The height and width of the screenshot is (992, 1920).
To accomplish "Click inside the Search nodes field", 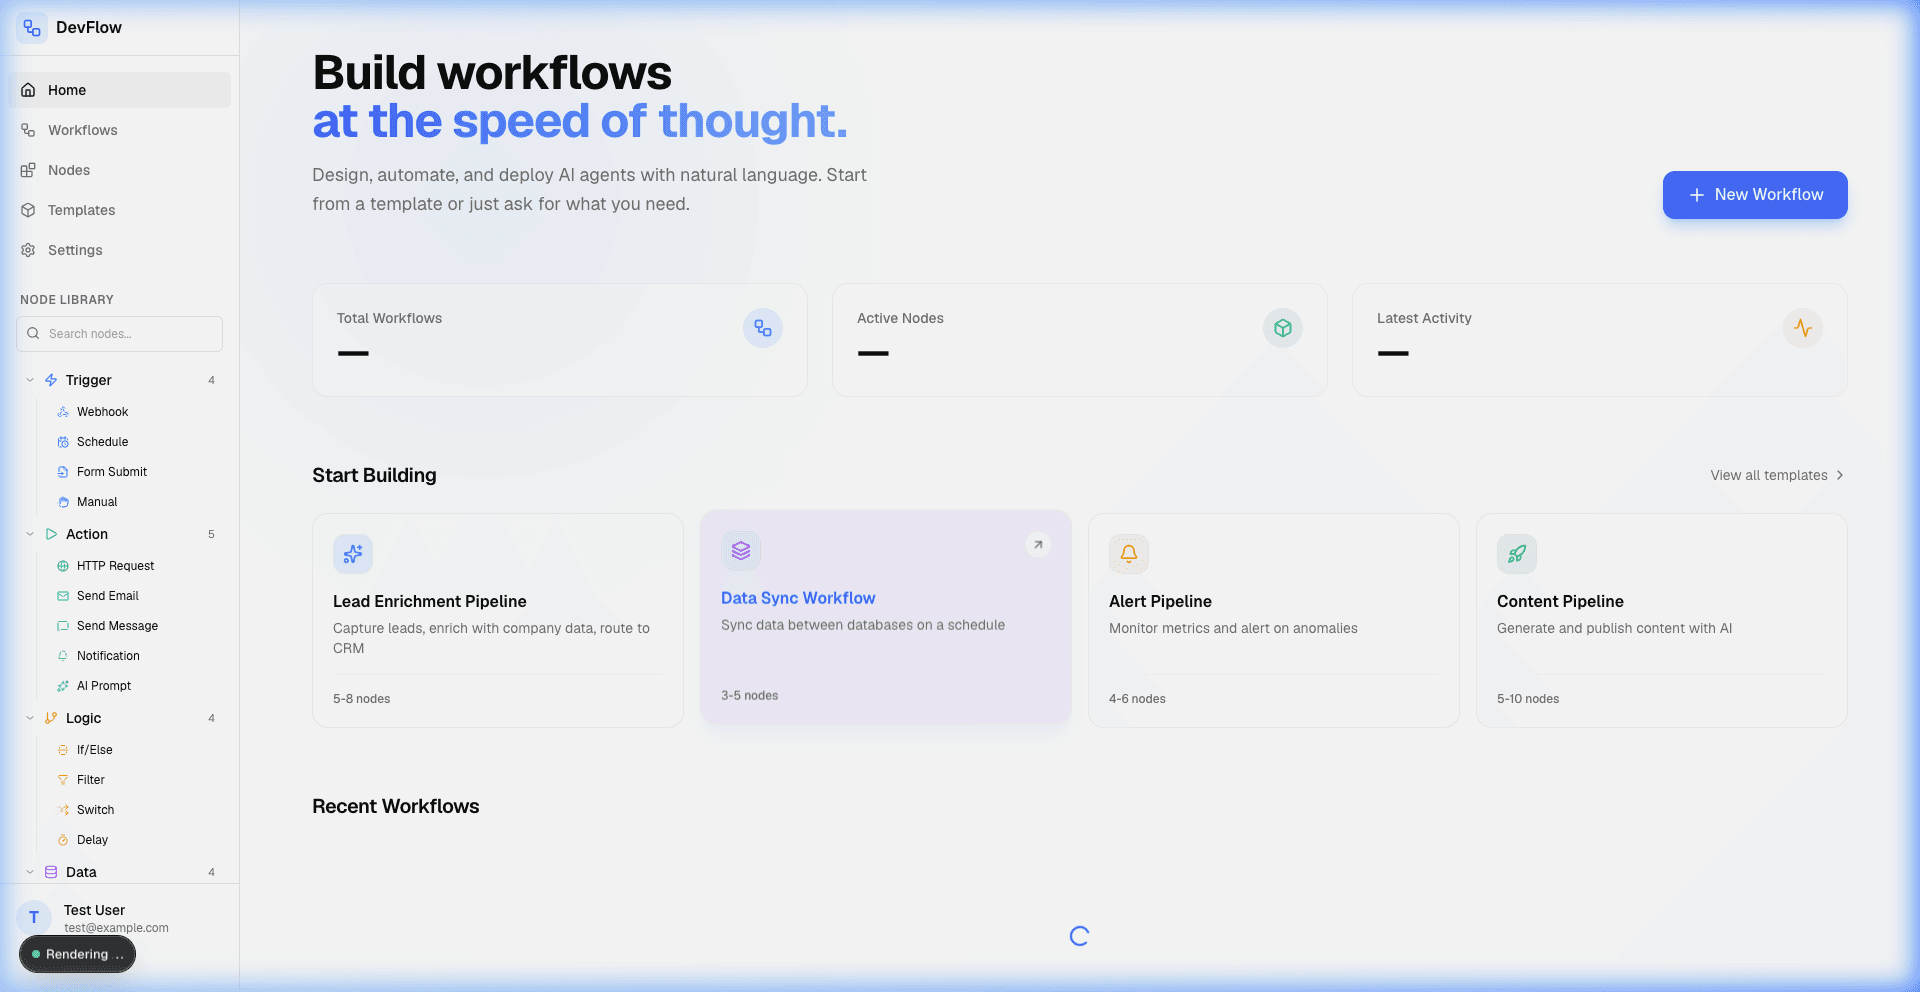I will point(119,333).
